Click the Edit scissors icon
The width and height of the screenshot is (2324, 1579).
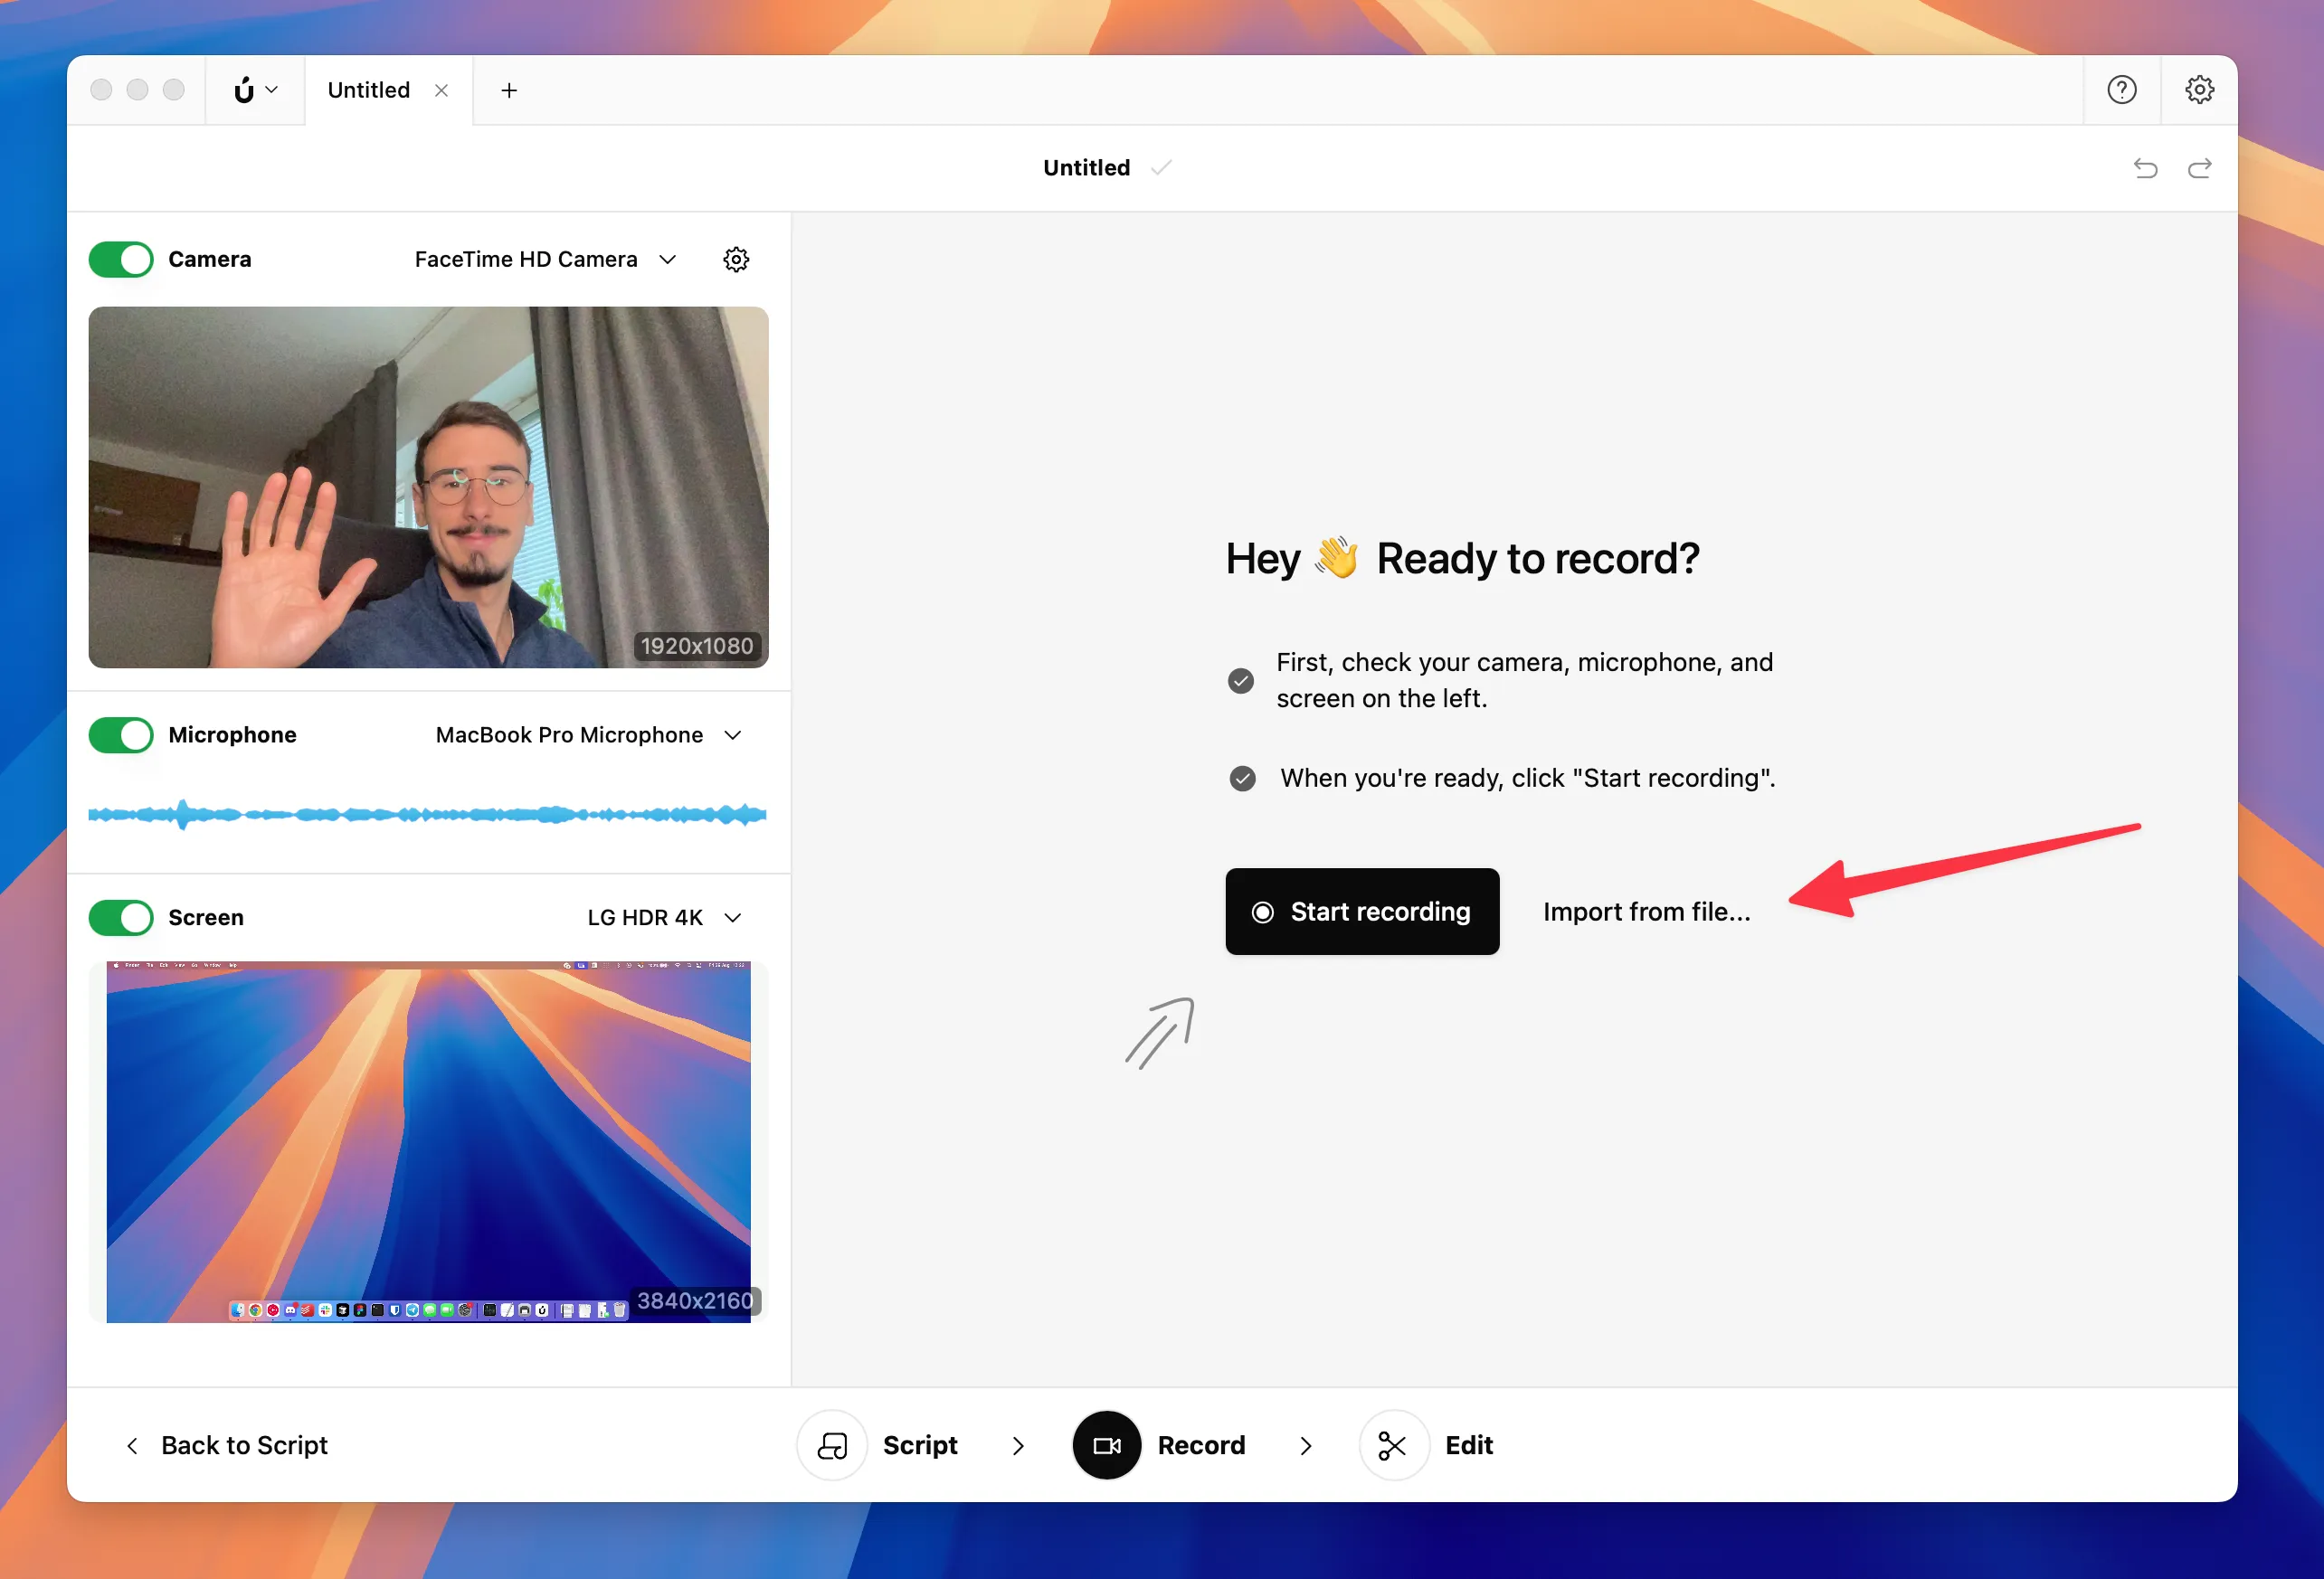tap(1392, 1445)
